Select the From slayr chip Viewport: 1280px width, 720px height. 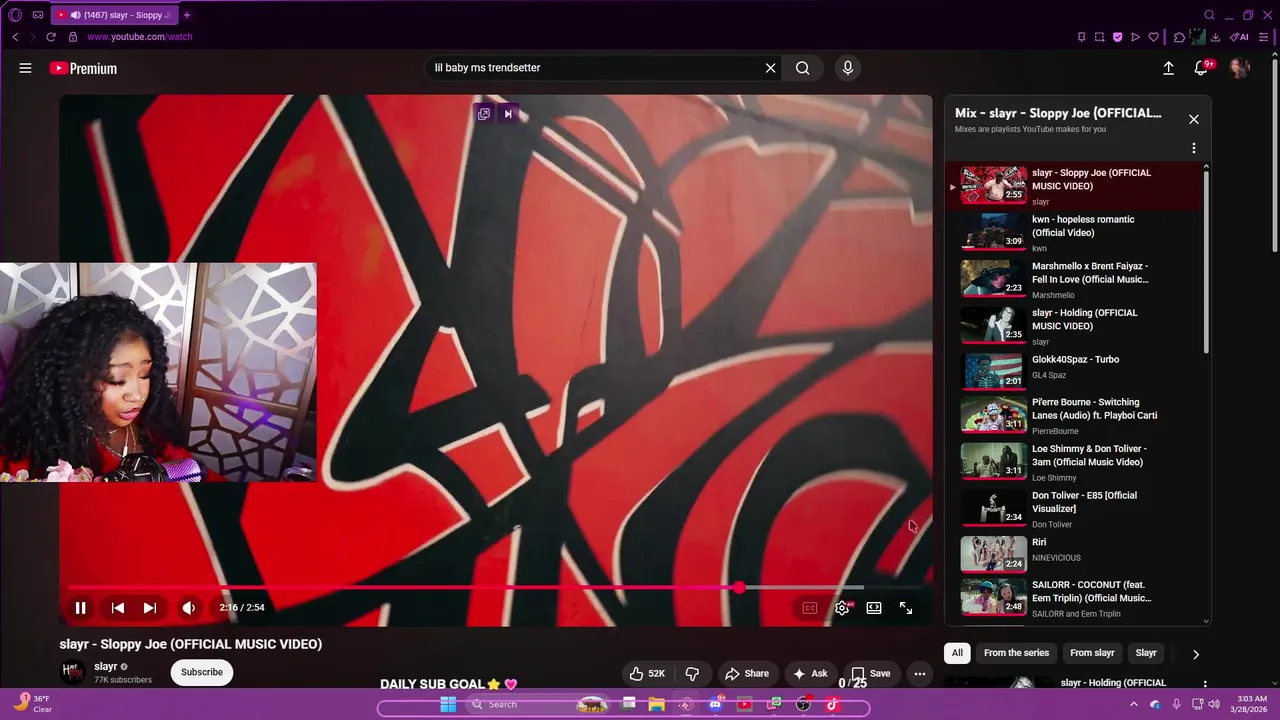tap(1092, 653)
